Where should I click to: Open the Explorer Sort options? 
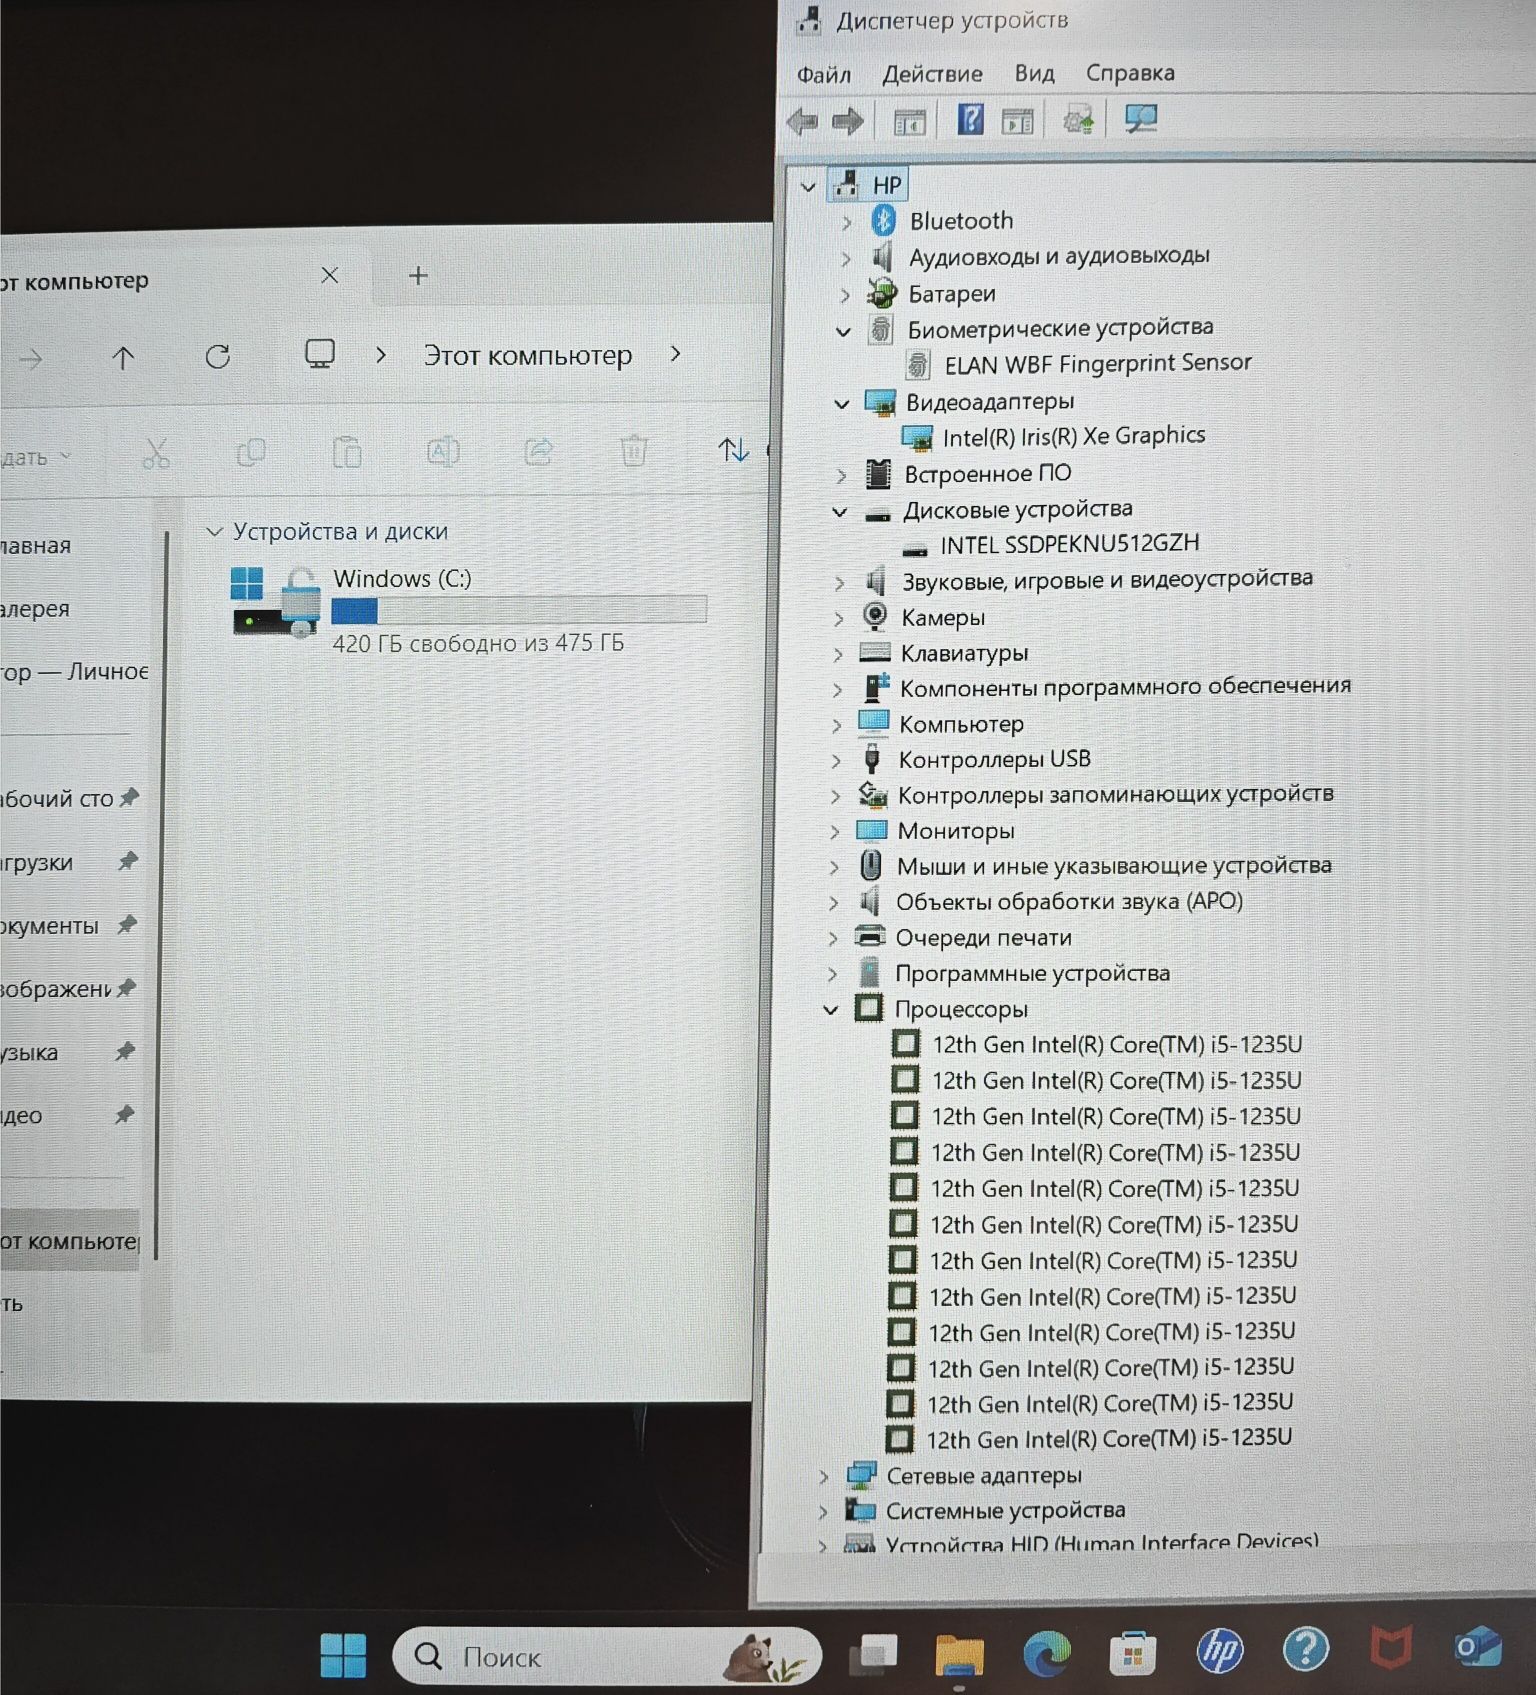point(734,450)
